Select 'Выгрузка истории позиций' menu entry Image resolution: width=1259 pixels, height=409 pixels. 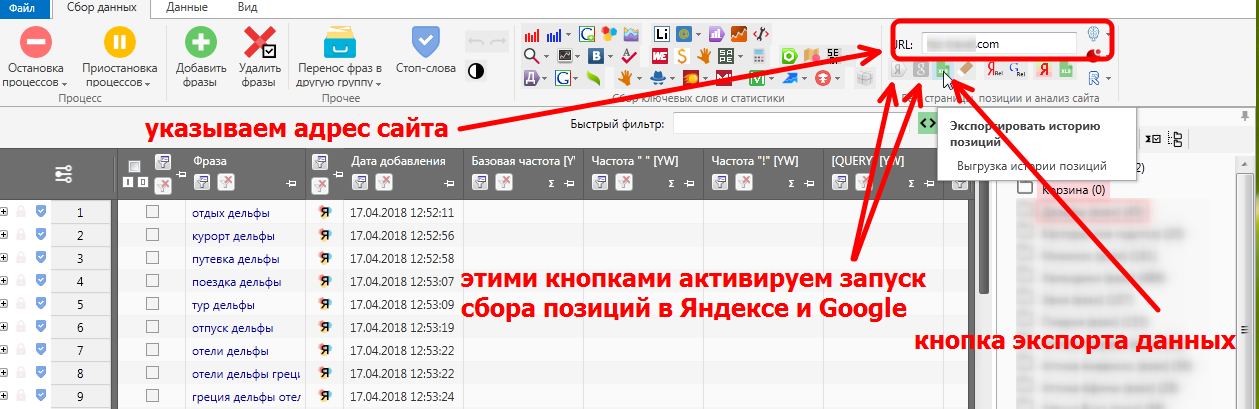tap(1031, 166)
